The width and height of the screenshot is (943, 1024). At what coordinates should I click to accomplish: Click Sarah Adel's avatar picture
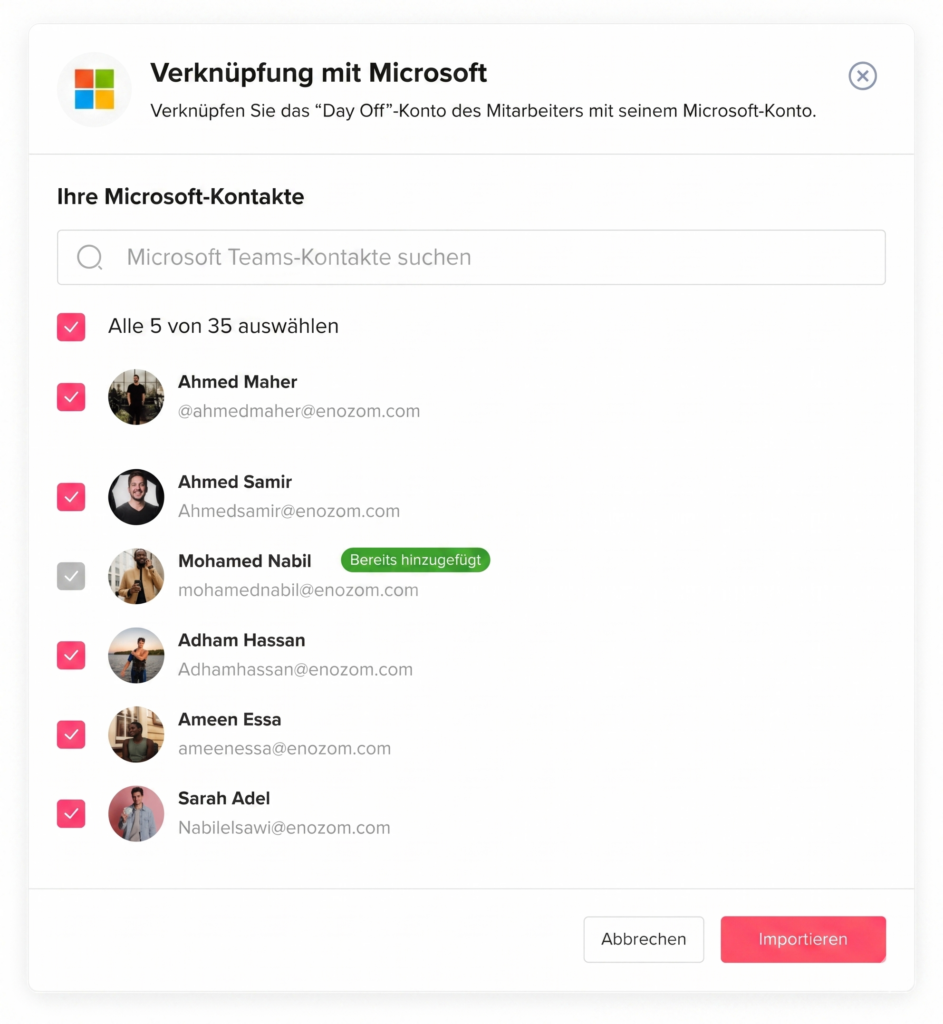[136, 813]
